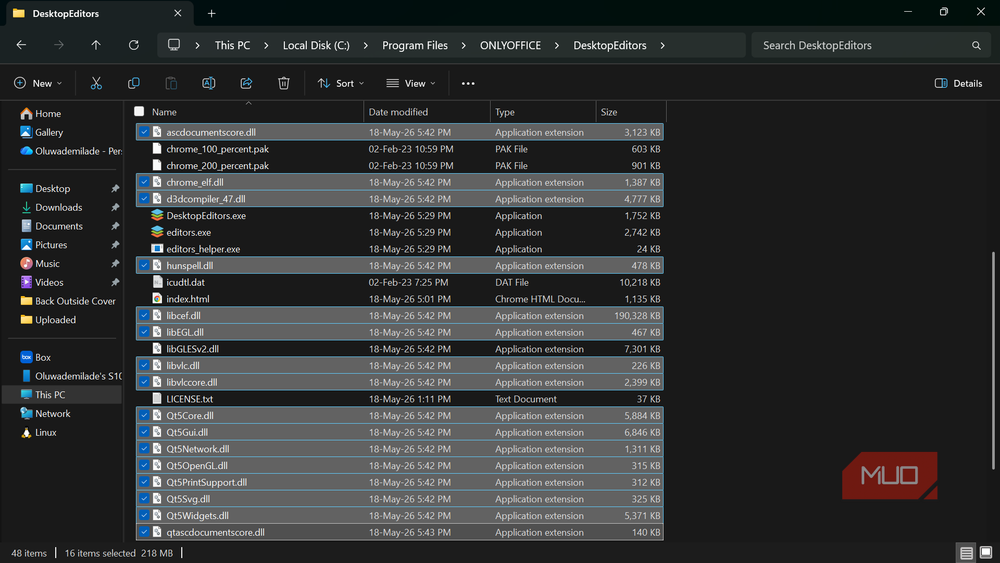Open the Sort dropdown menu
Screen dimensions: 1000x563
(x=341, y=83)
